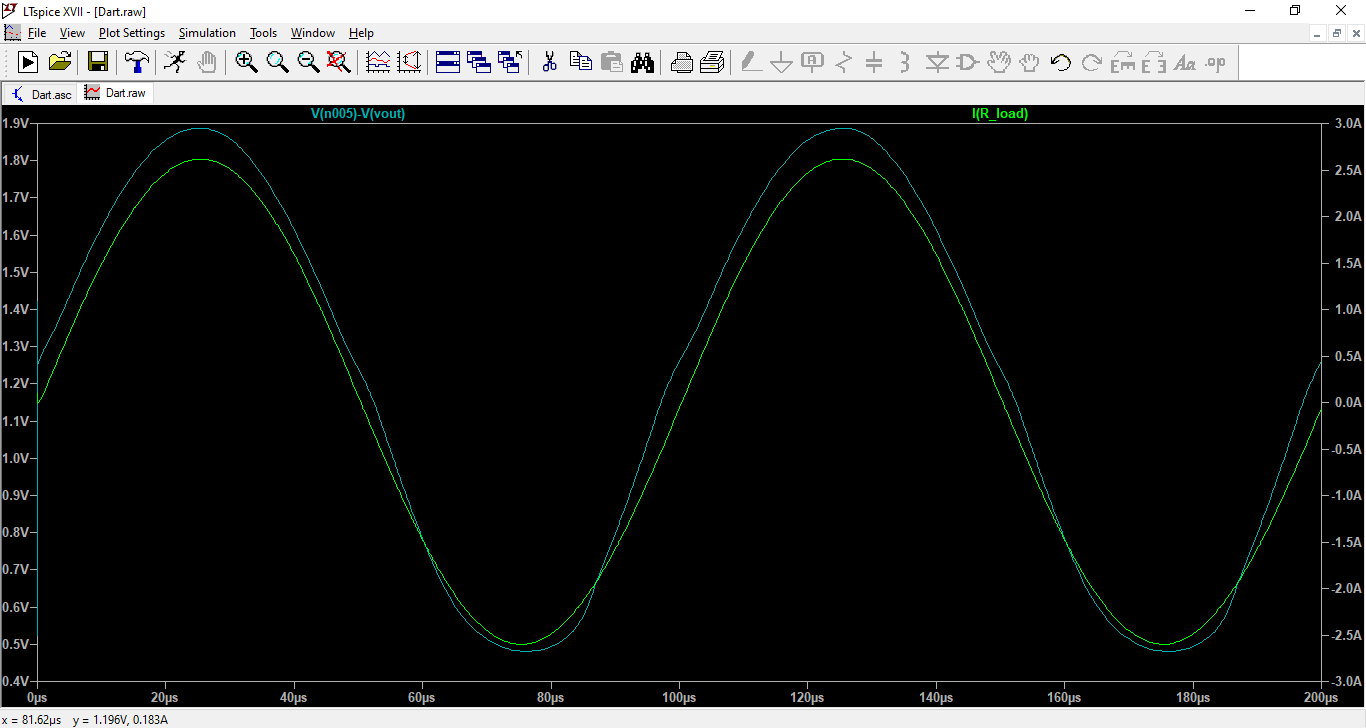
Task: Click the -3.0A right axis label
Action: [1347, 681]
